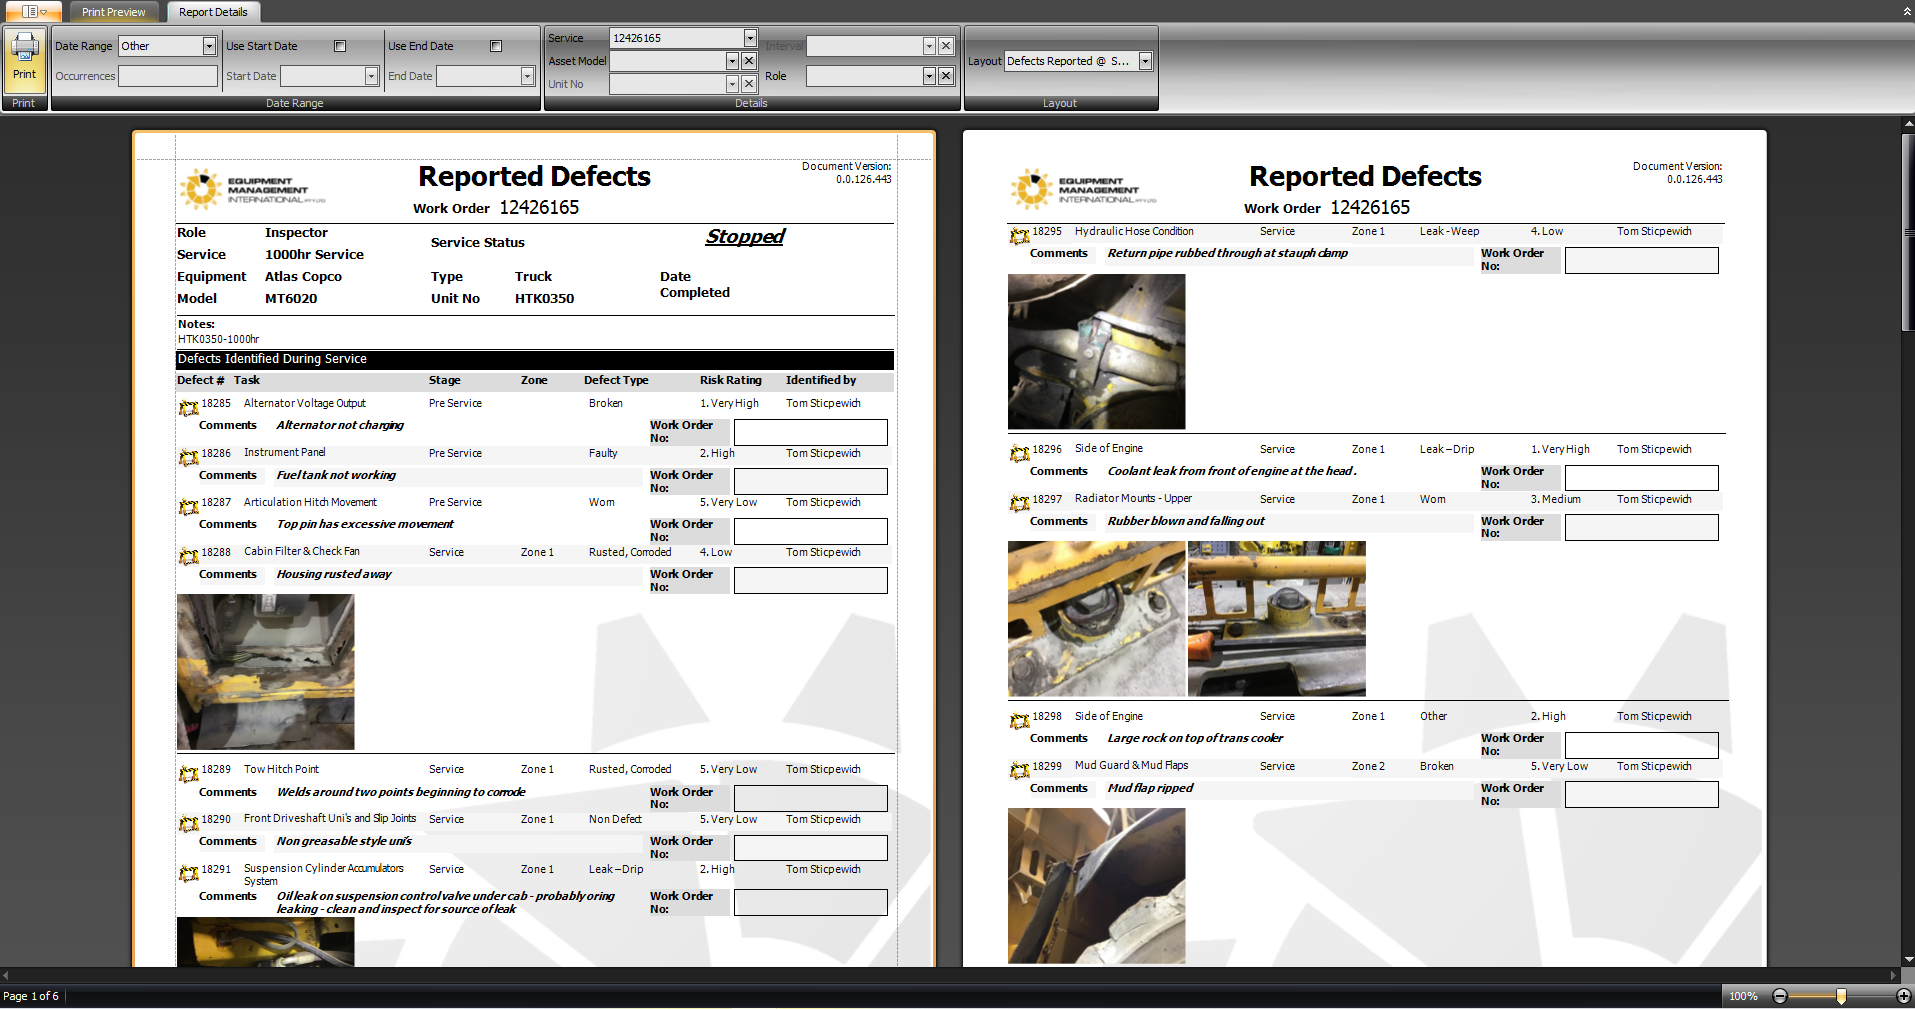The width and height of the screenshot is (1915, 1009).
Task: Open the Date Range dropdown
Action: click(x=209, y=46)
